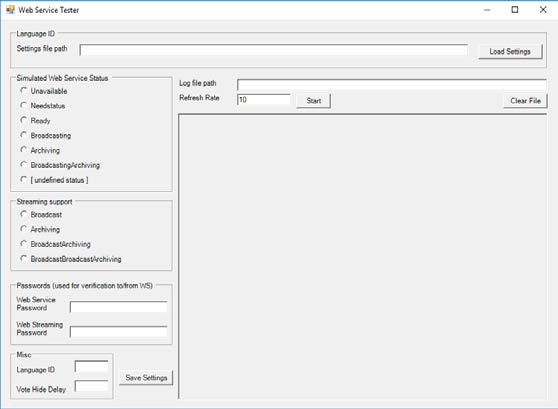Viewport: 558px width, 409px height.
Task: Click the 'Streaming support' group title
Action: point(44,201)
